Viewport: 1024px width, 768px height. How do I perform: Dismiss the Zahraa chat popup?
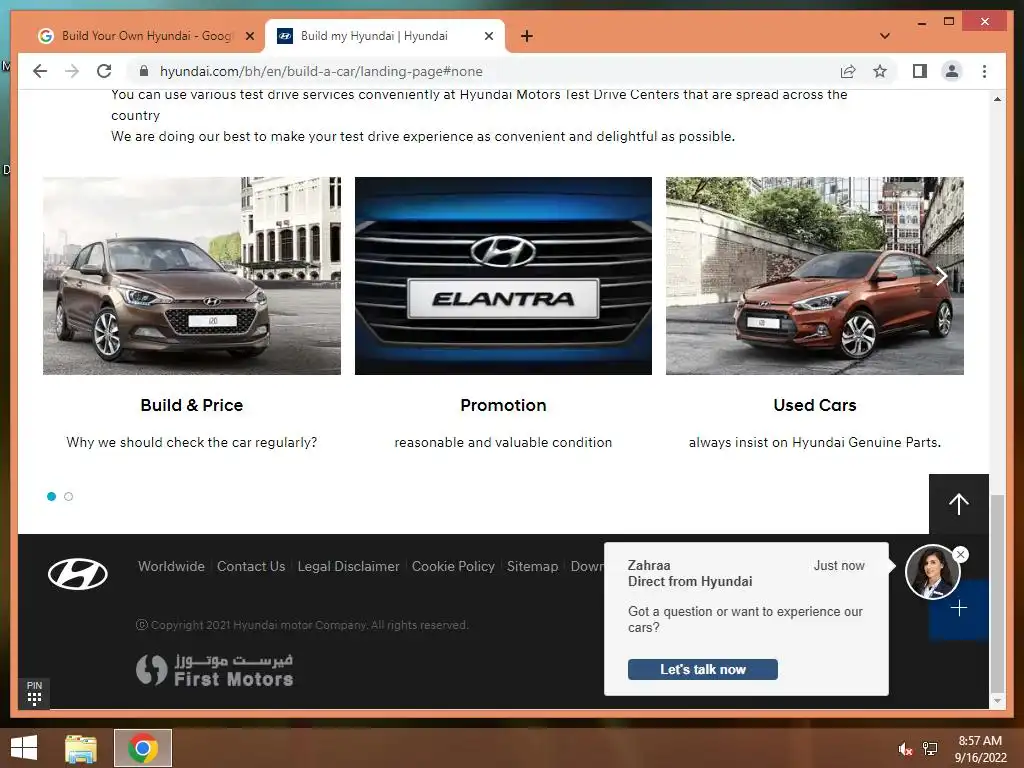coord(960,554)
